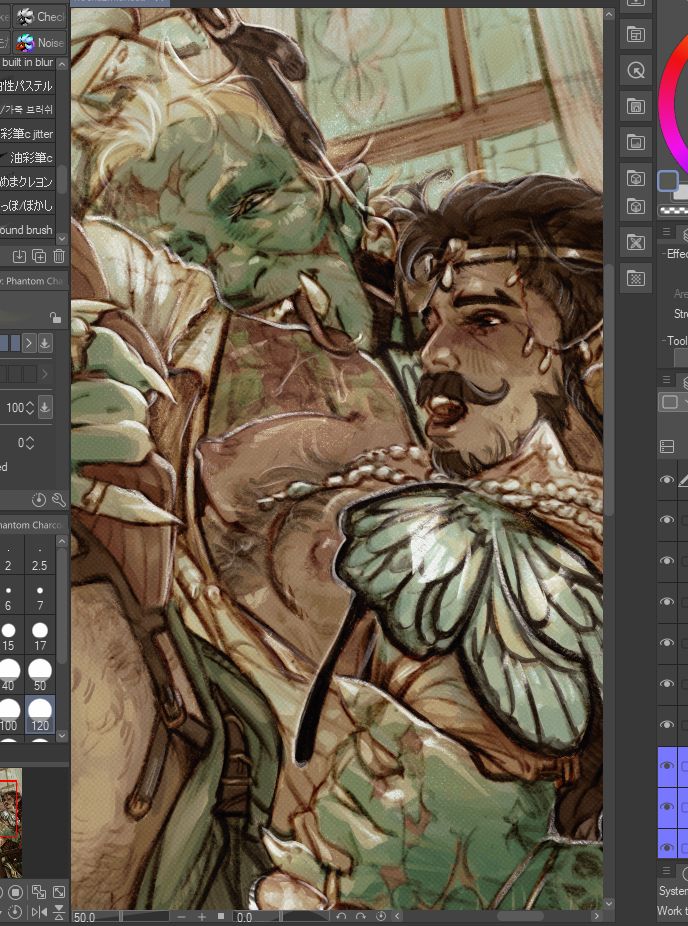Viewport: 688px width, 926px height.
Task: Select brush size 7
Action: 40,595
